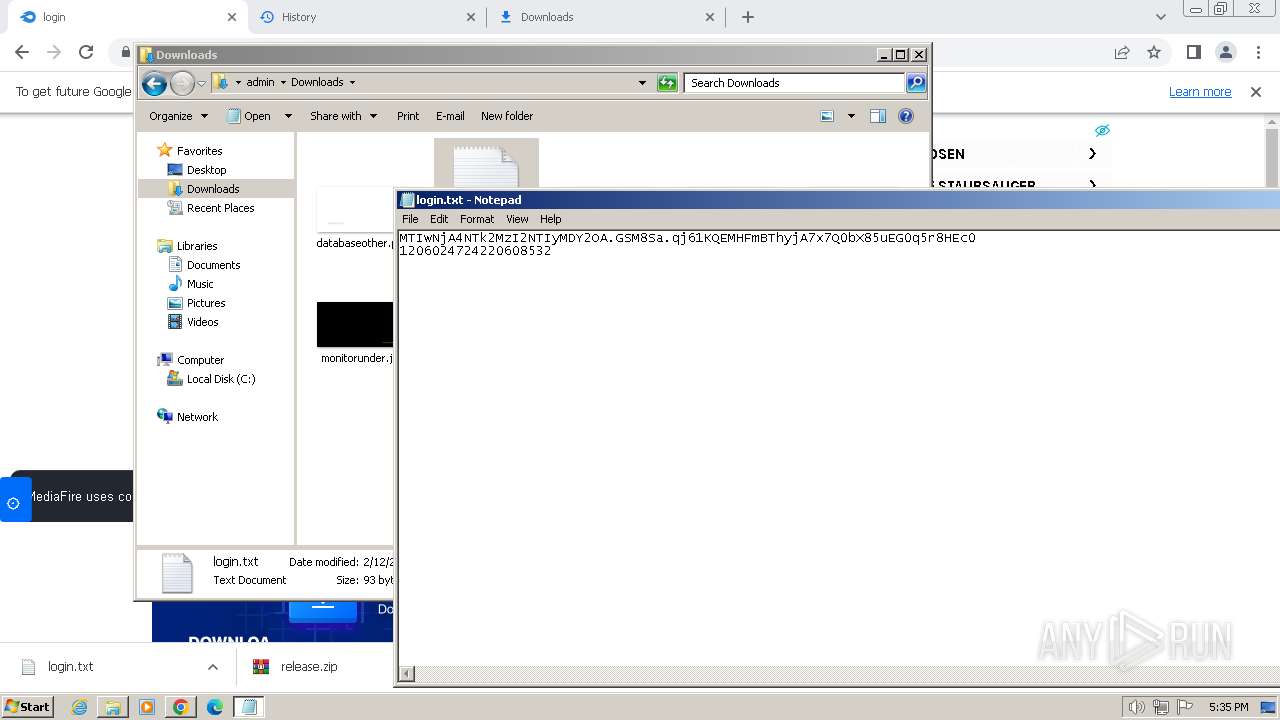Open Microsoft Edge from taskbar
Image resolution: width=1280 pixels, height=720 pixels.
pyautogui.click(x=215, y=707)
